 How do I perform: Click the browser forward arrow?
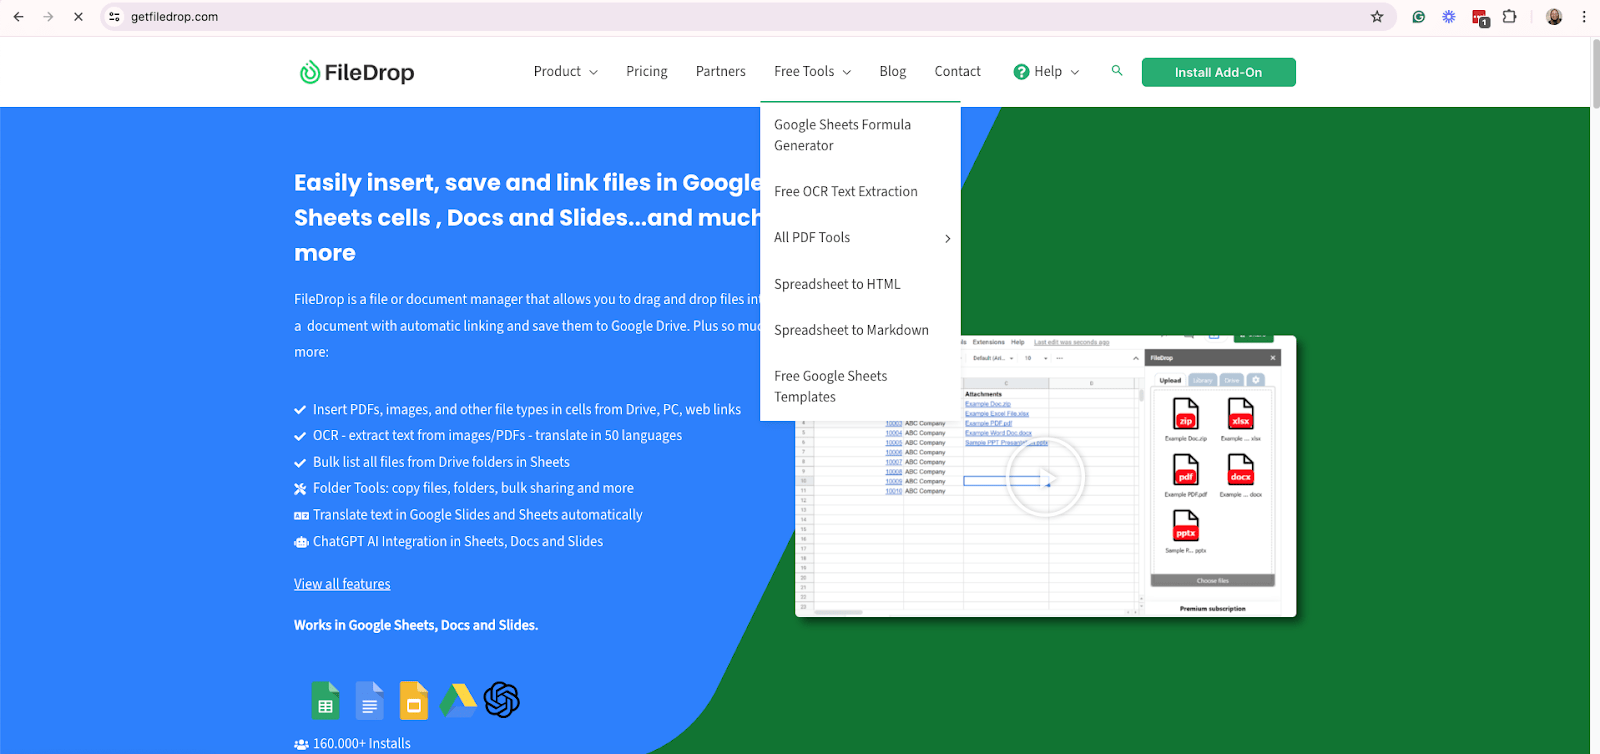[x=48, y=17]
